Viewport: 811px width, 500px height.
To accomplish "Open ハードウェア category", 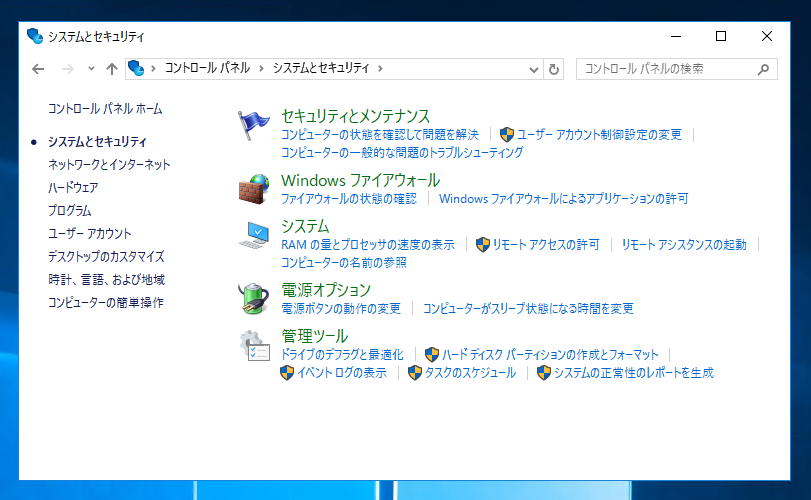I will (x=73, y=187).
